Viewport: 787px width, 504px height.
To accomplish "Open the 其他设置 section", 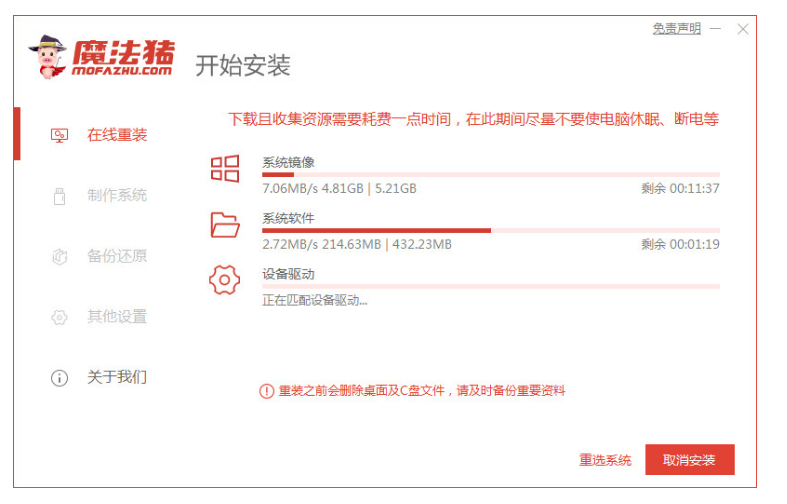I will 117,318.
